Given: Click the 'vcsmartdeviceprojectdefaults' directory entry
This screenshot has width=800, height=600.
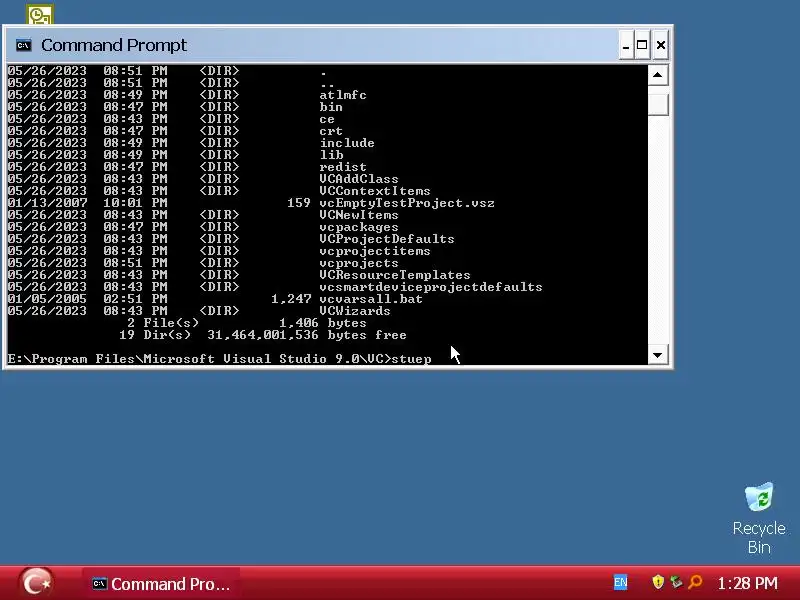Looking at the screenshot, I should click(431, 287).
